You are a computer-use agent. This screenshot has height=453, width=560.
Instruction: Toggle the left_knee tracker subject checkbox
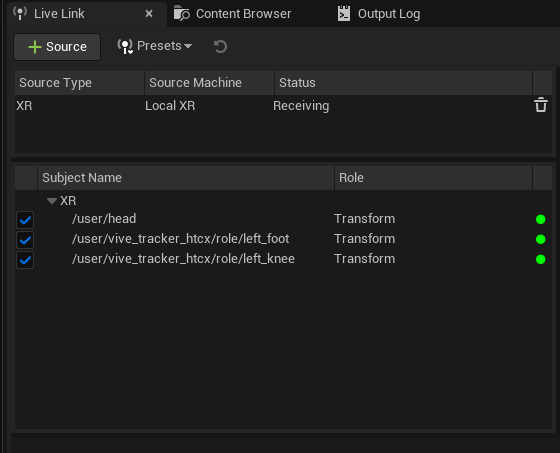click(x=25, y=259)
